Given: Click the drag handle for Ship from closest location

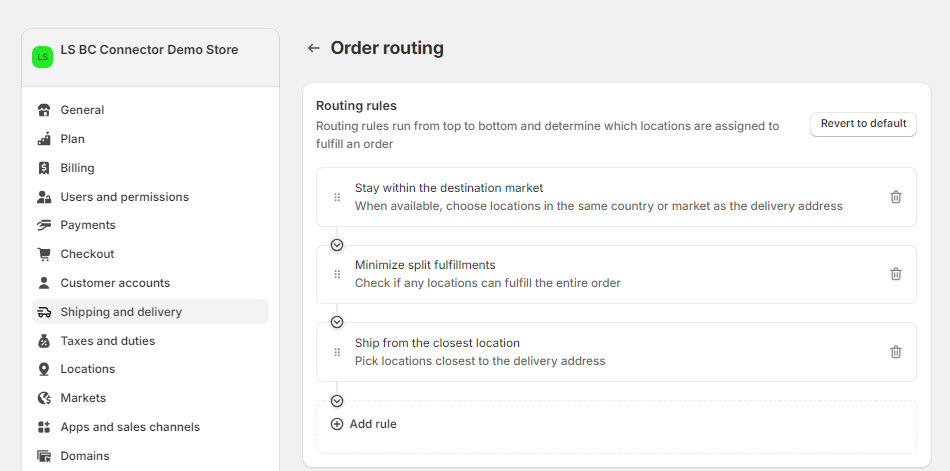Looking at the screenshot, I should (337, 352).
